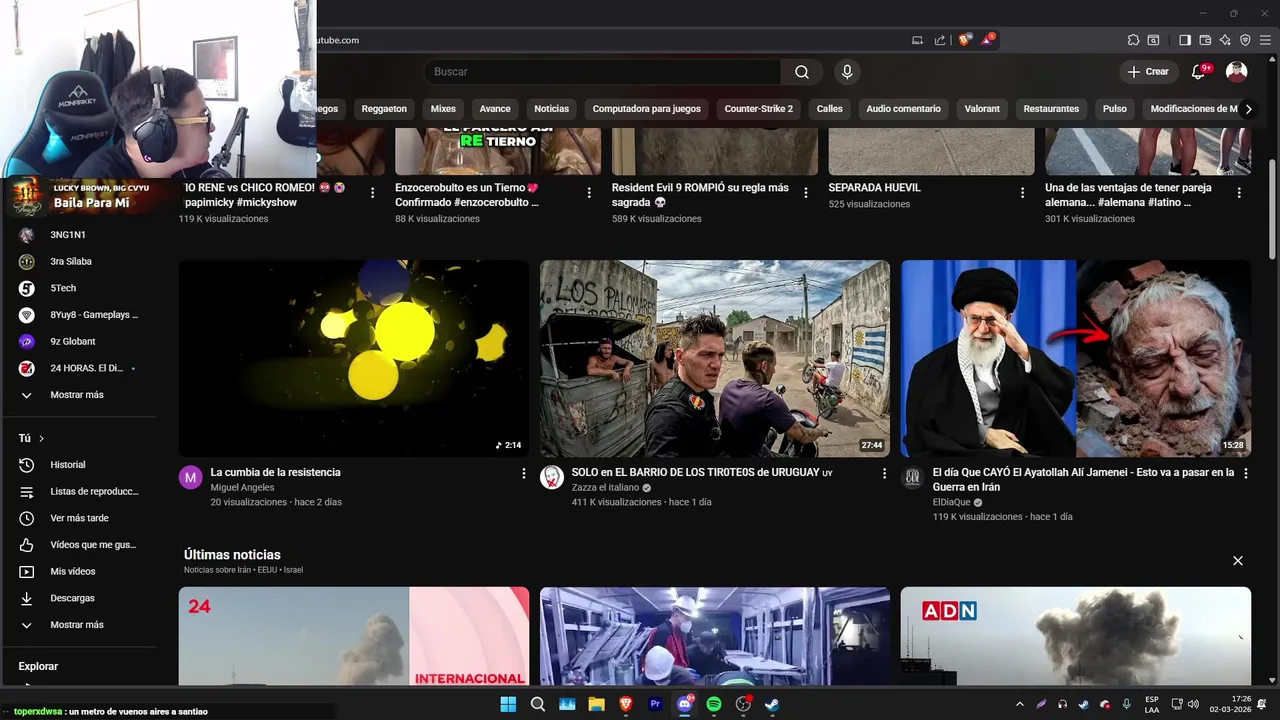The width and height of the screenshot is (1280, 720).
Task: Open options for El día Que CAYÓ video
Action: [1245, 473]
